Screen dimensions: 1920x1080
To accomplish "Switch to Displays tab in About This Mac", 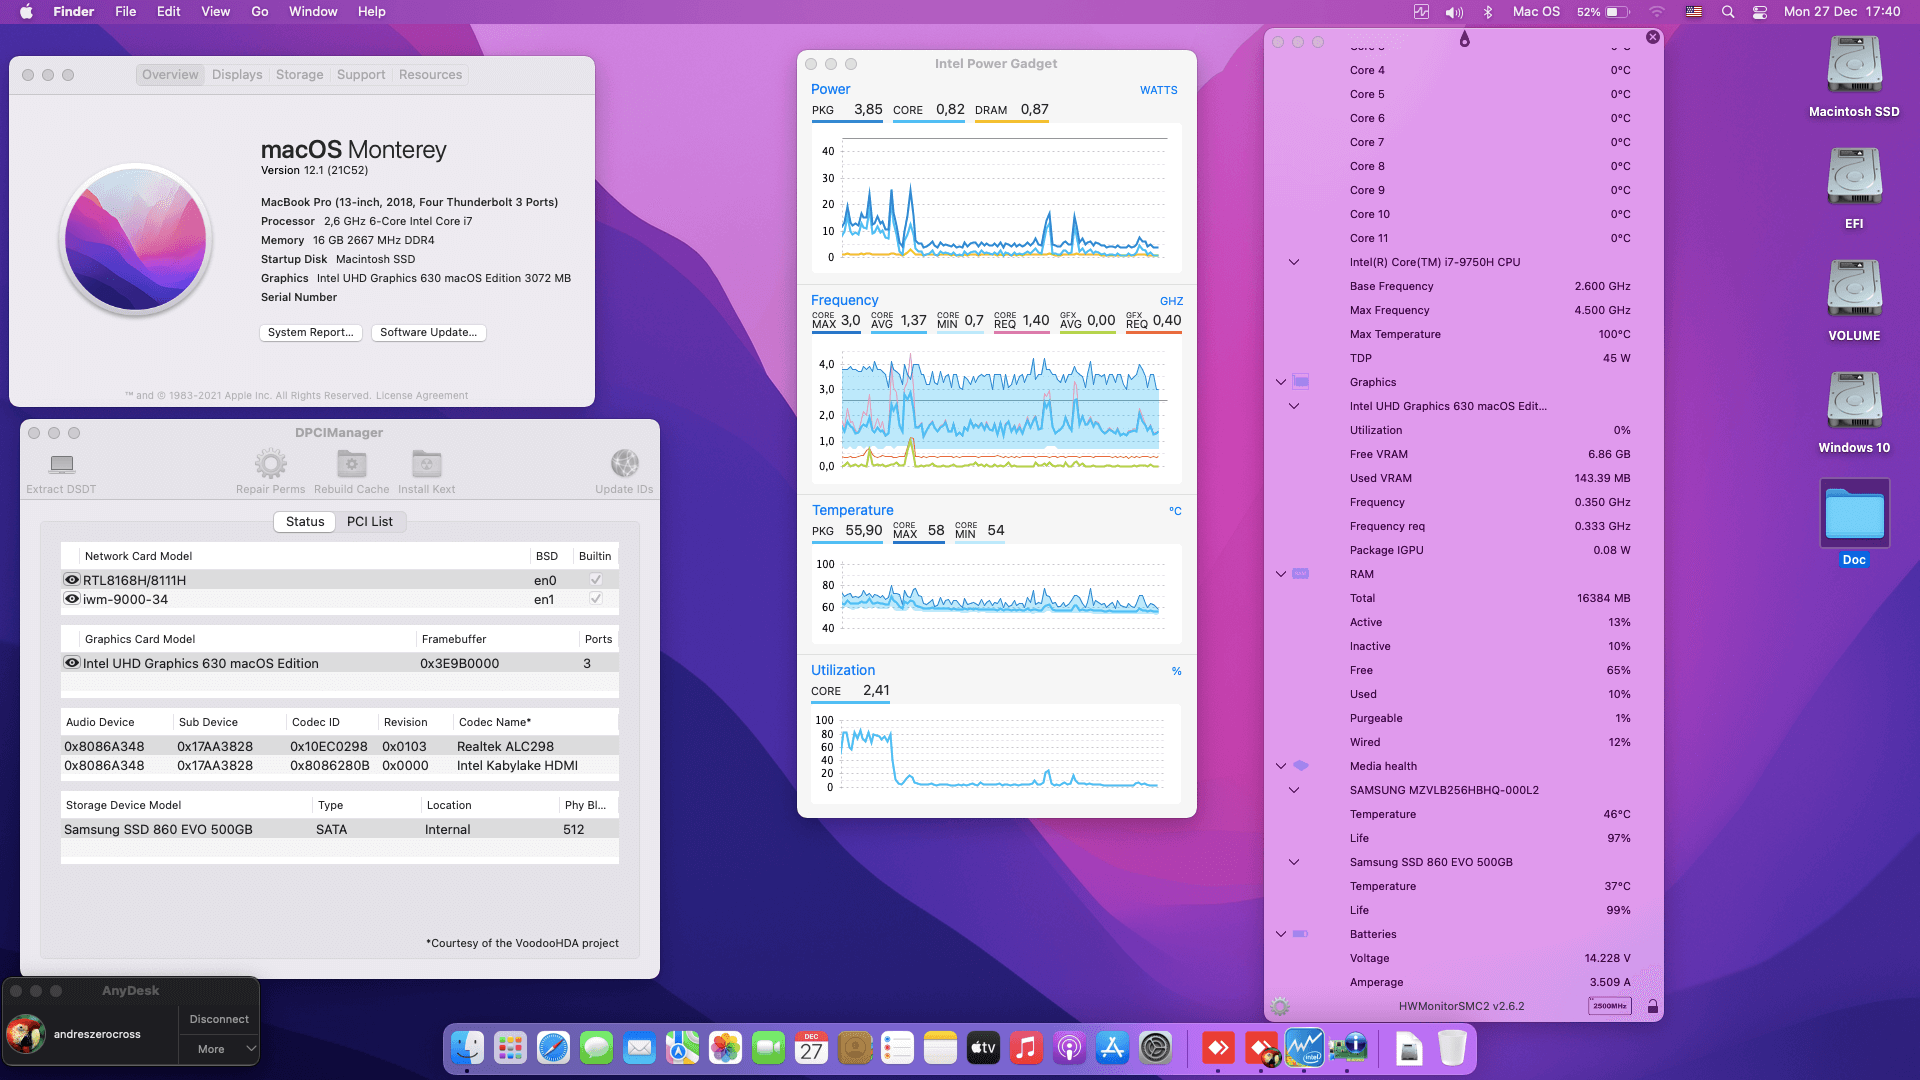I will (x=237, y=75).
